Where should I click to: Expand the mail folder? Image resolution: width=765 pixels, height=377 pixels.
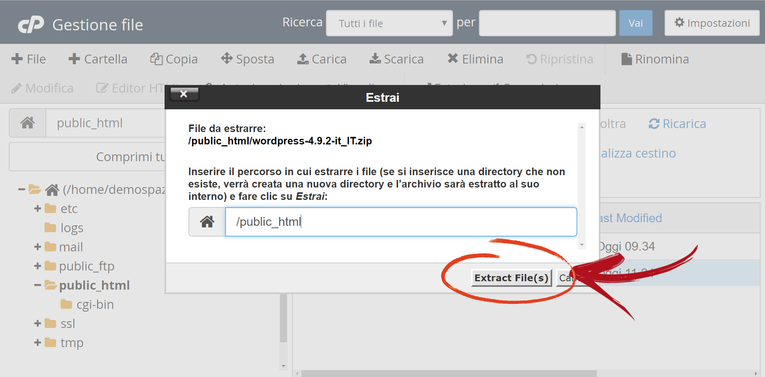38,247
